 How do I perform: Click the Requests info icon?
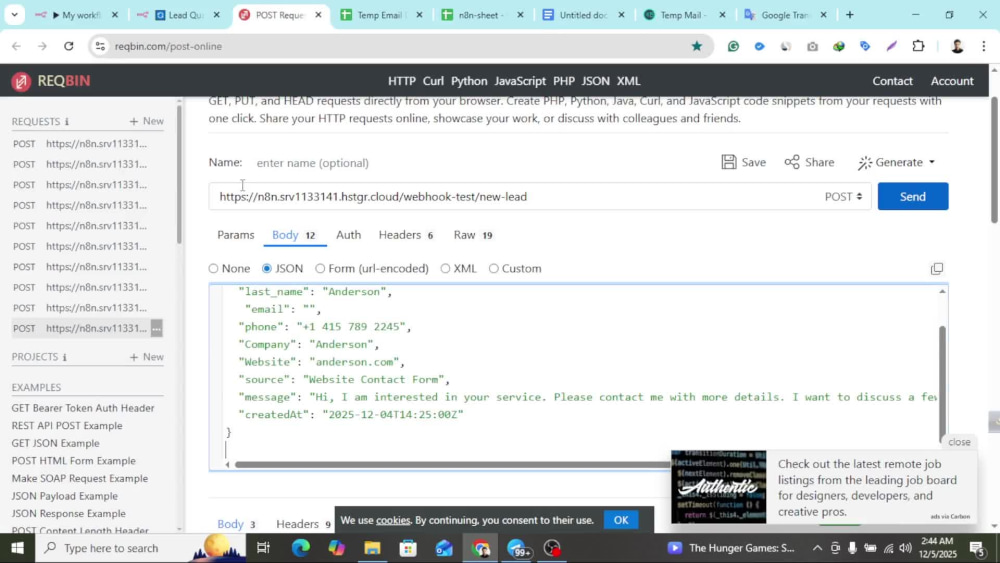66,121
